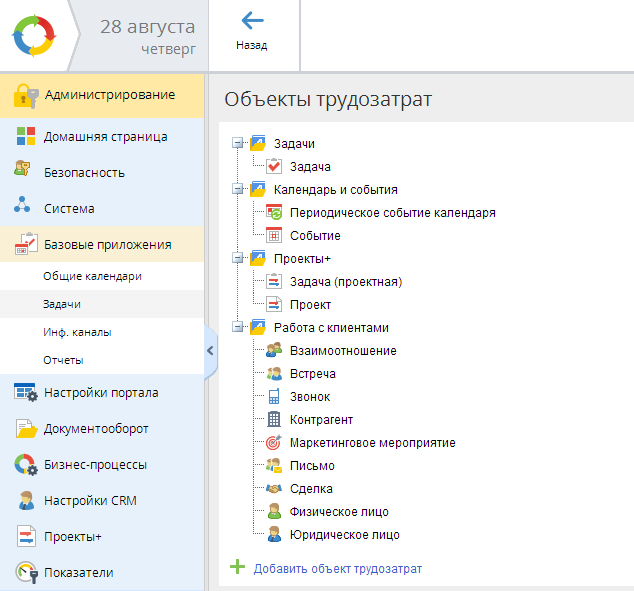Click the ELMA logo icon

[35, 35]
